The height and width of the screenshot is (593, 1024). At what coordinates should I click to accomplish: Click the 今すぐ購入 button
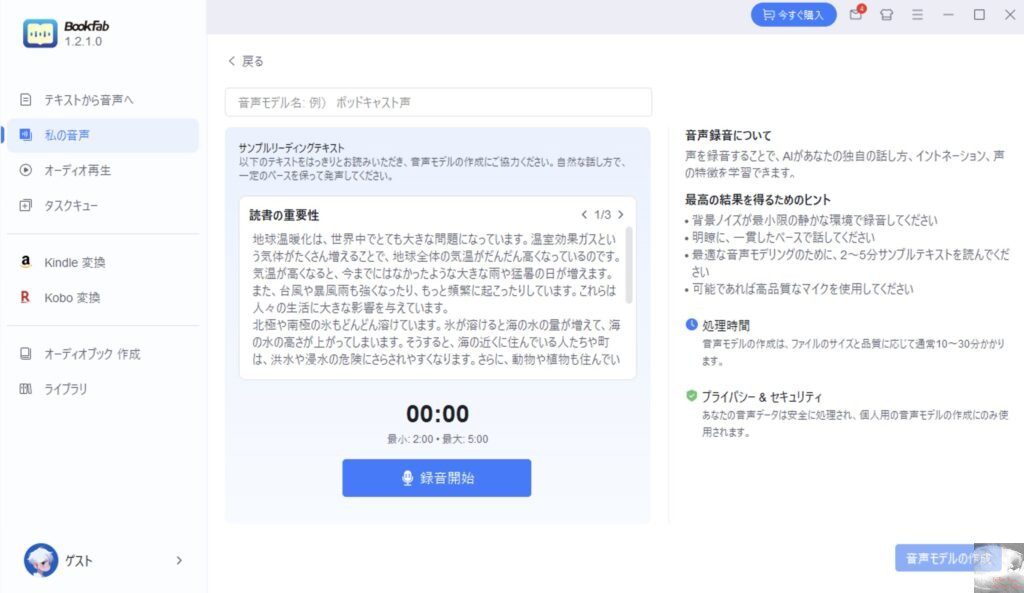tap(793, 15)
